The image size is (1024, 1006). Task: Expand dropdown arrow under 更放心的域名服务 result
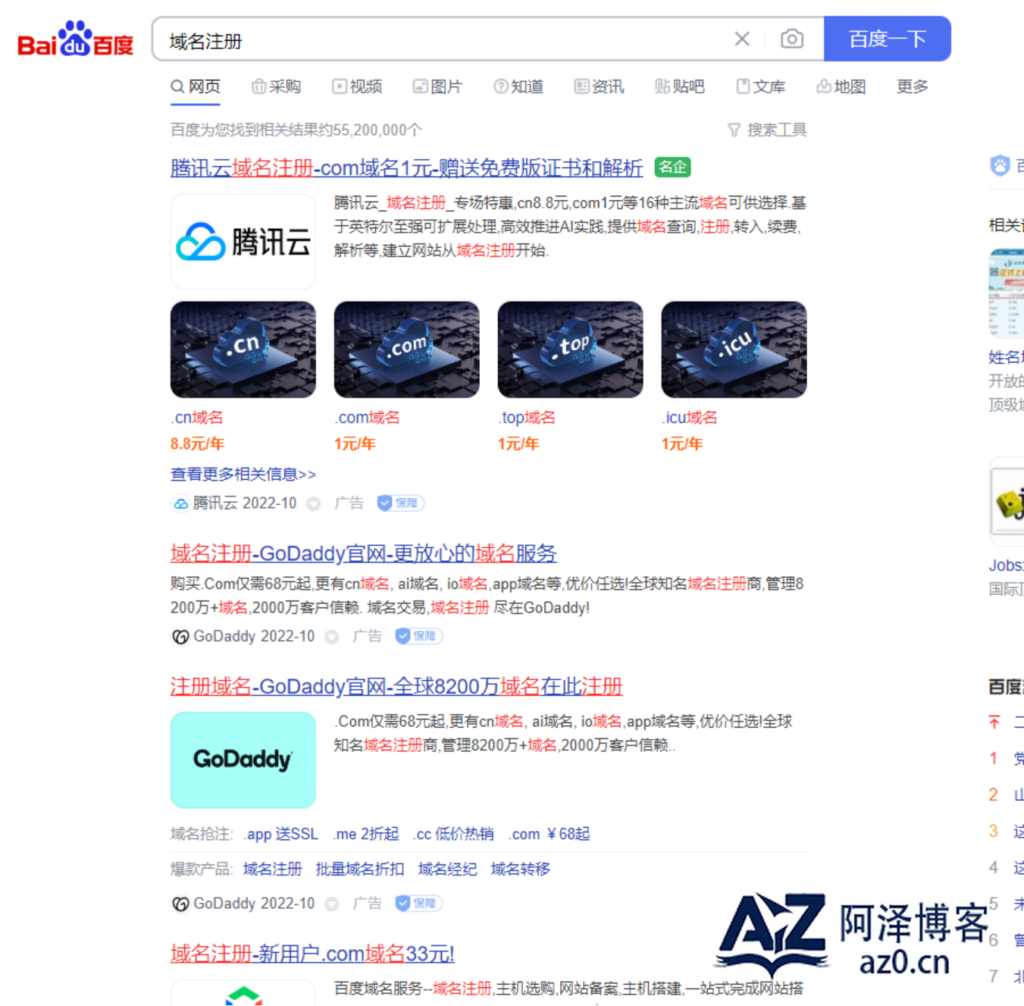[332, 636]
